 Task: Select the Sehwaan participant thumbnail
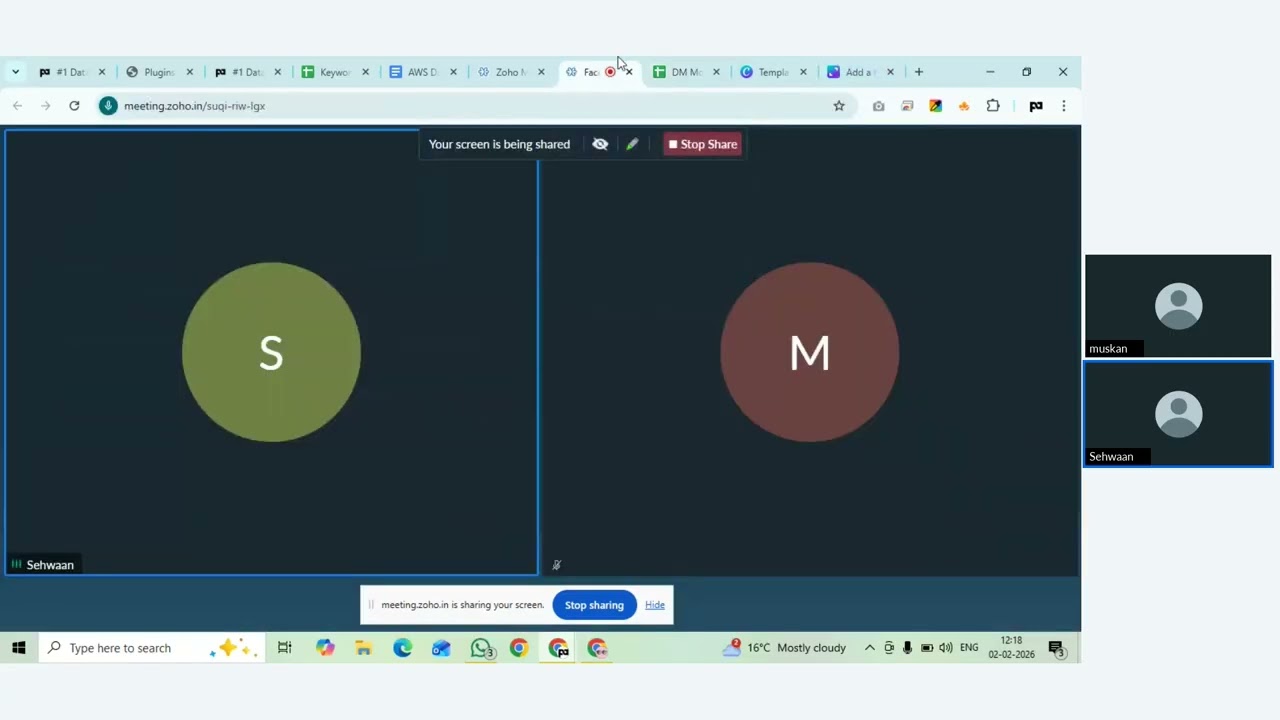pos(1178,414)
